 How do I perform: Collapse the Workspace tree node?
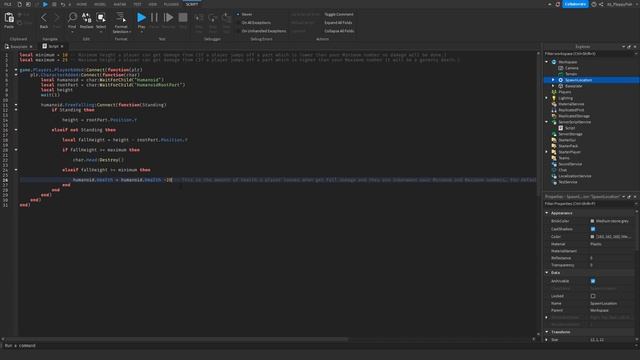coord(547,62)
